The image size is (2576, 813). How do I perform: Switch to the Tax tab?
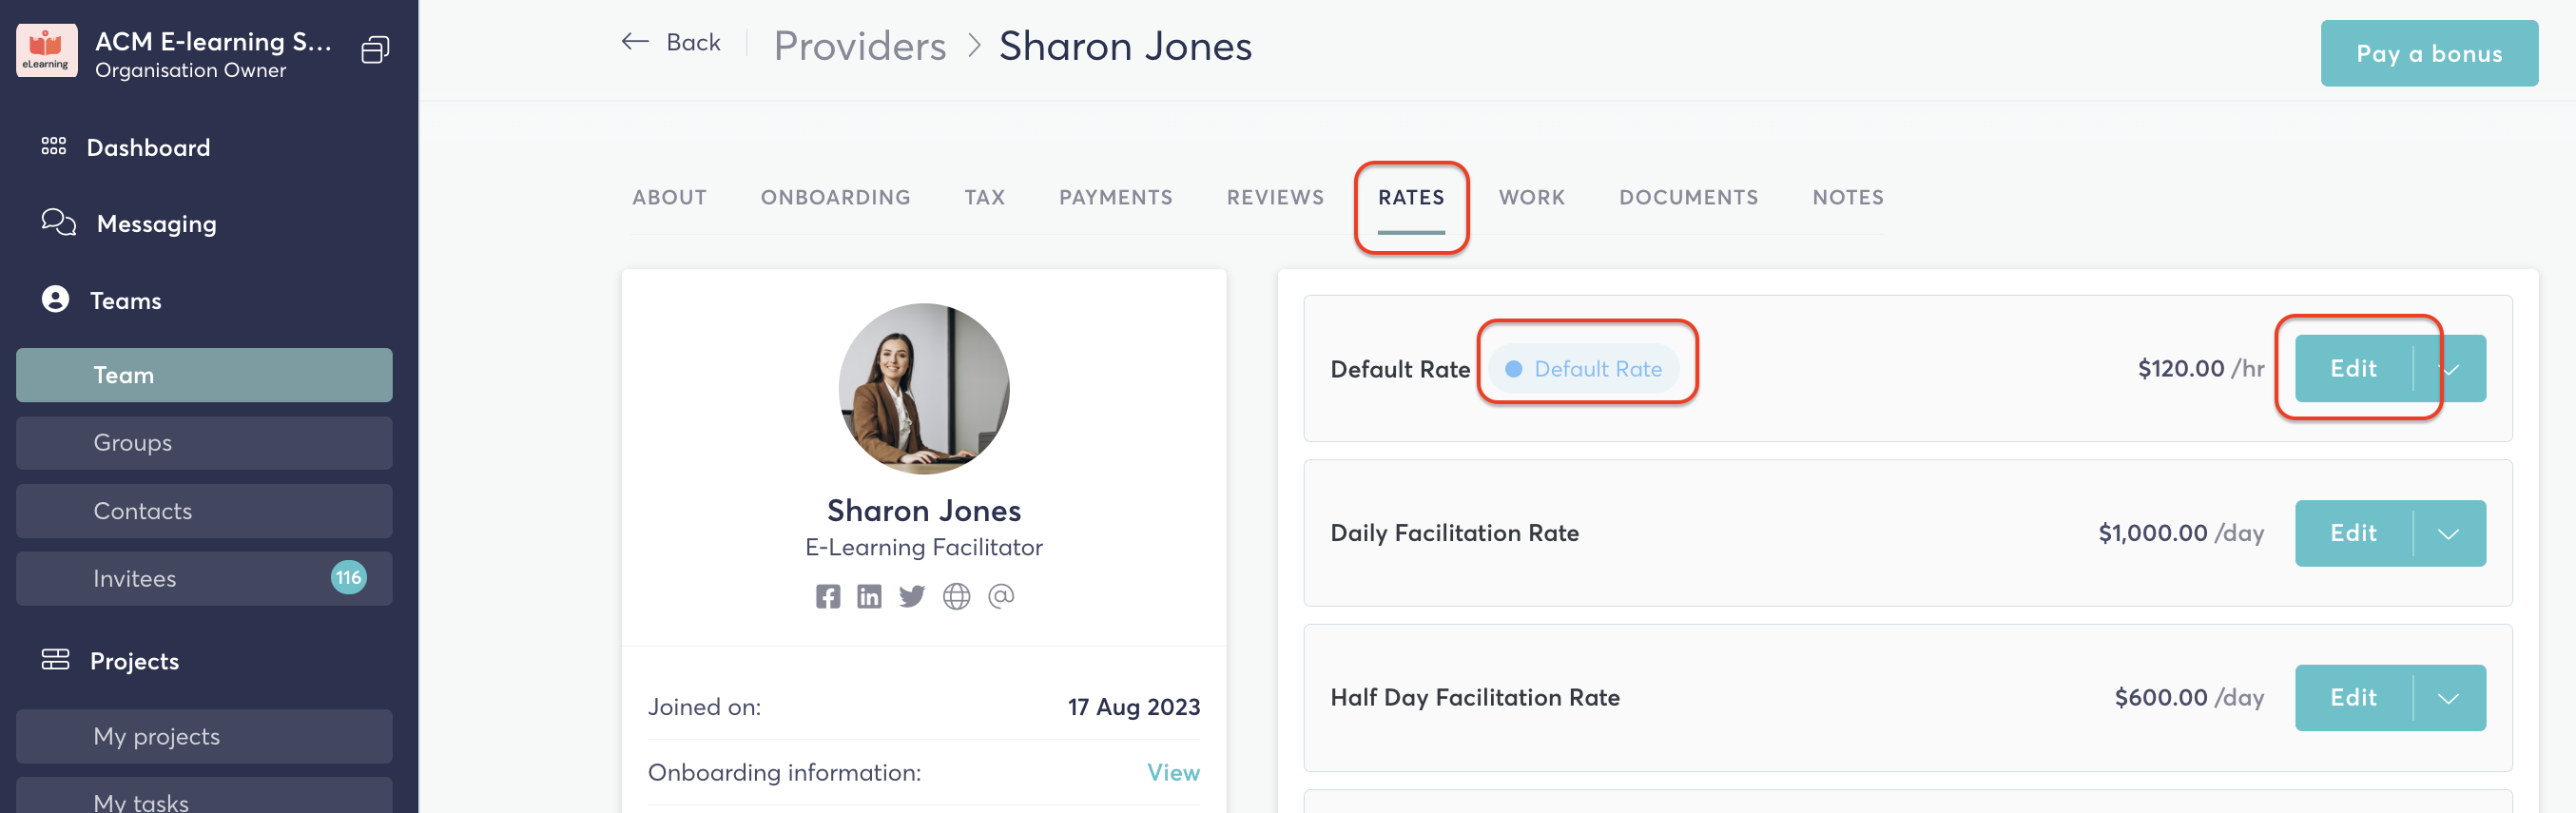[x=984, y=197]
